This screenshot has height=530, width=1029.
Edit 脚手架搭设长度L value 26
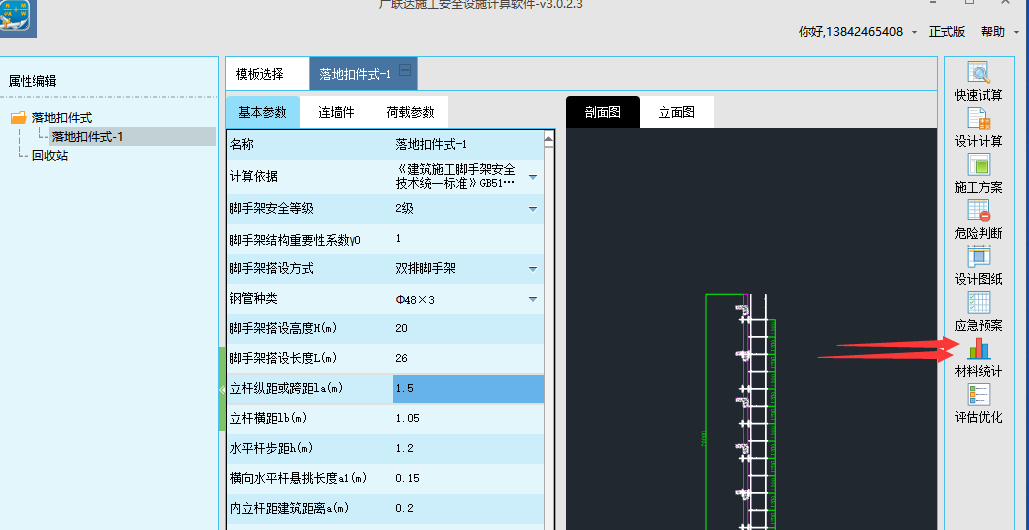click(x=468, y=358)
